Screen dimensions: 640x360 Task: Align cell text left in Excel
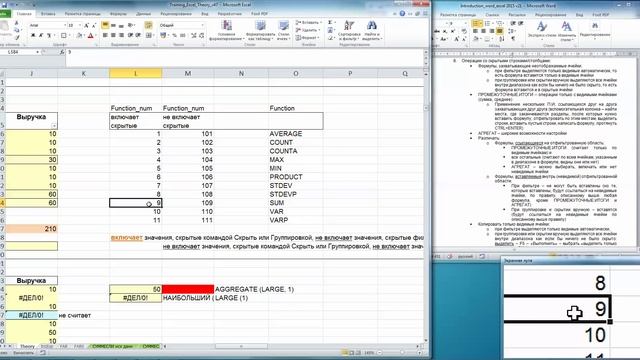[x=105, y=35]
